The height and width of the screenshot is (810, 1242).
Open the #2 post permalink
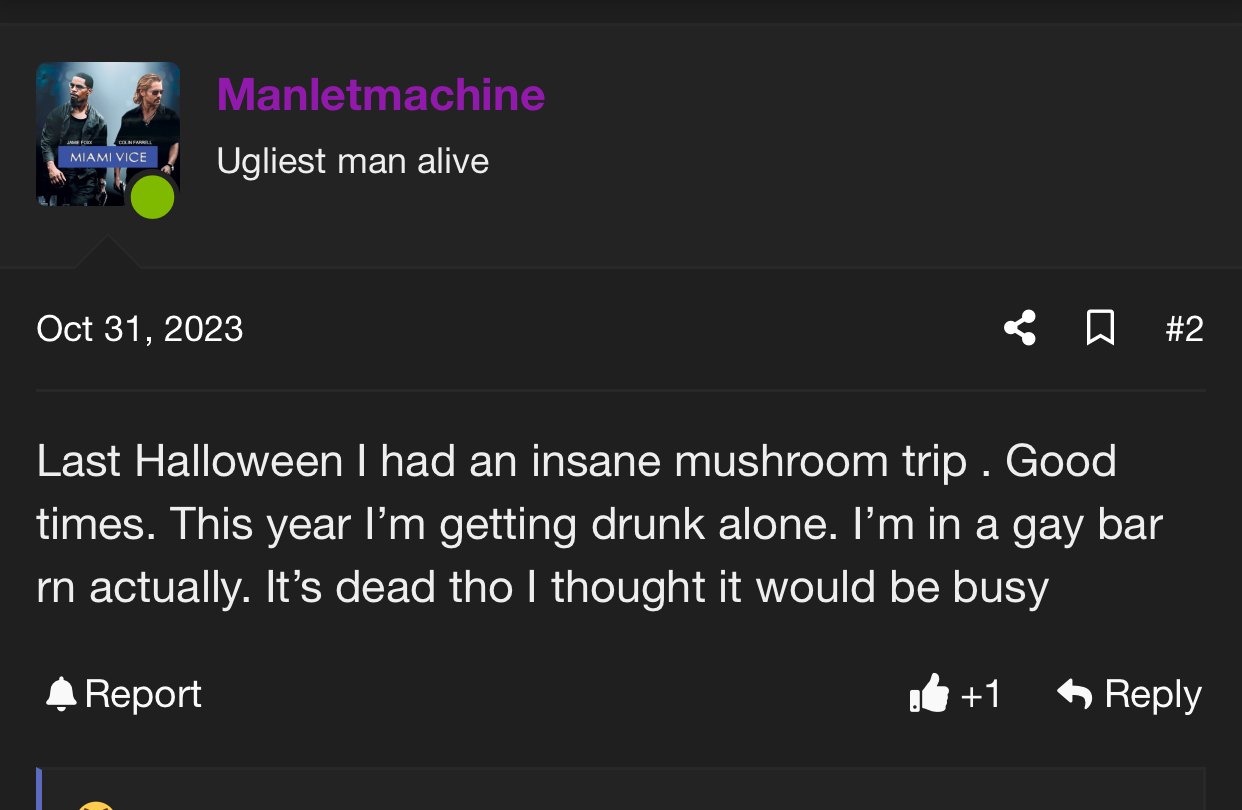(x=1184, y=329)
